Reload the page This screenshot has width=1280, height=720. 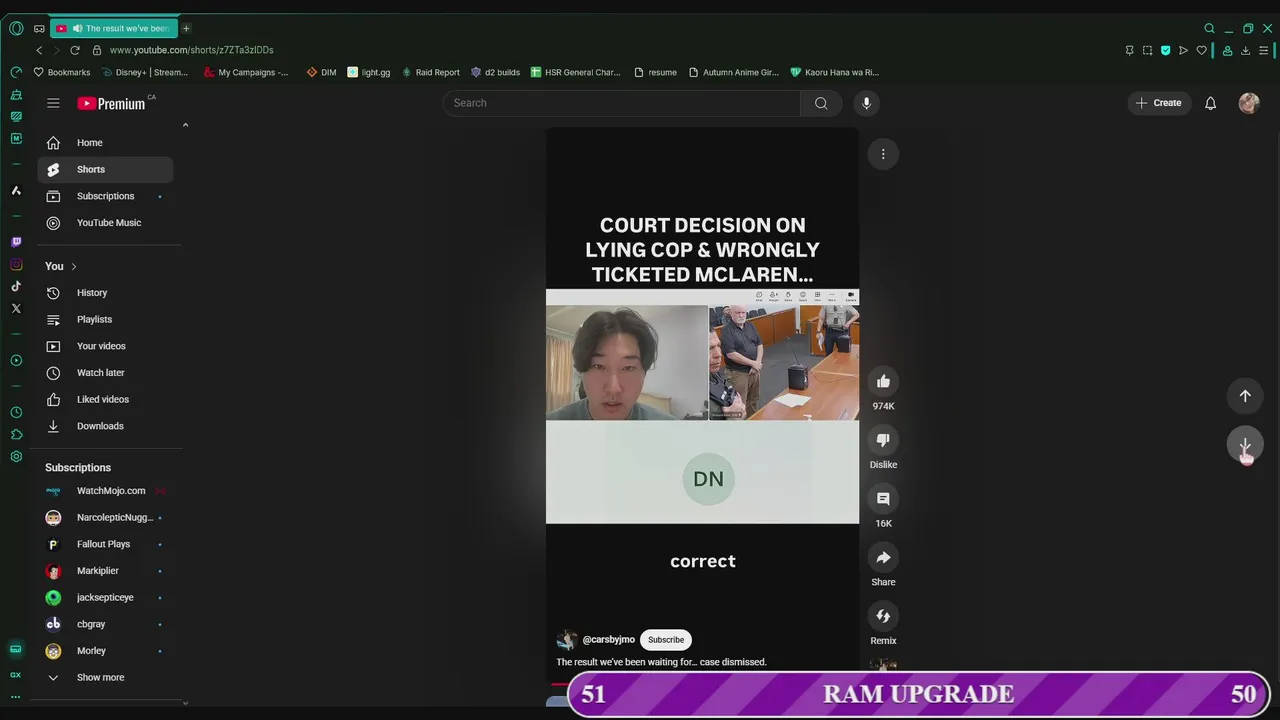point(75,50)
